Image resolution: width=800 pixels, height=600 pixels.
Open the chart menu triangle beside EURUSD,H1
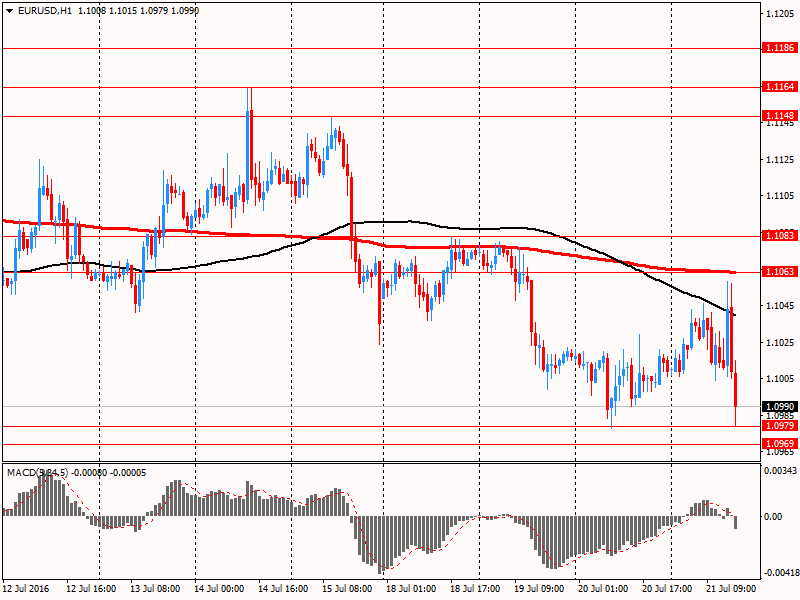pos(9,10)
